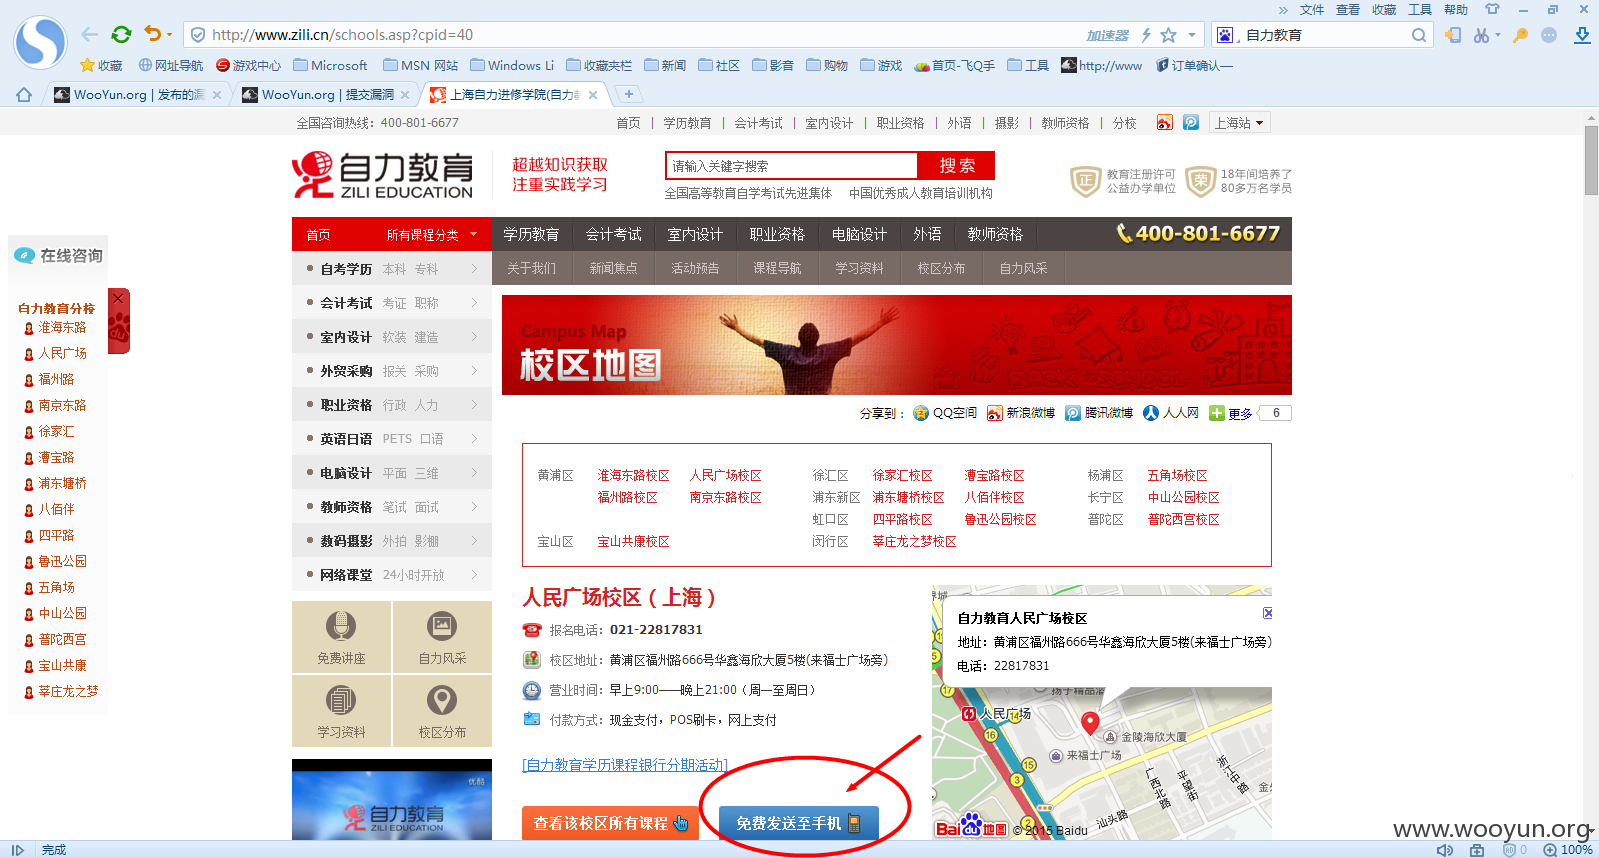Reload the page with green refresh icon
This screenshot has height=858, width=1599.
pos(121,35)
